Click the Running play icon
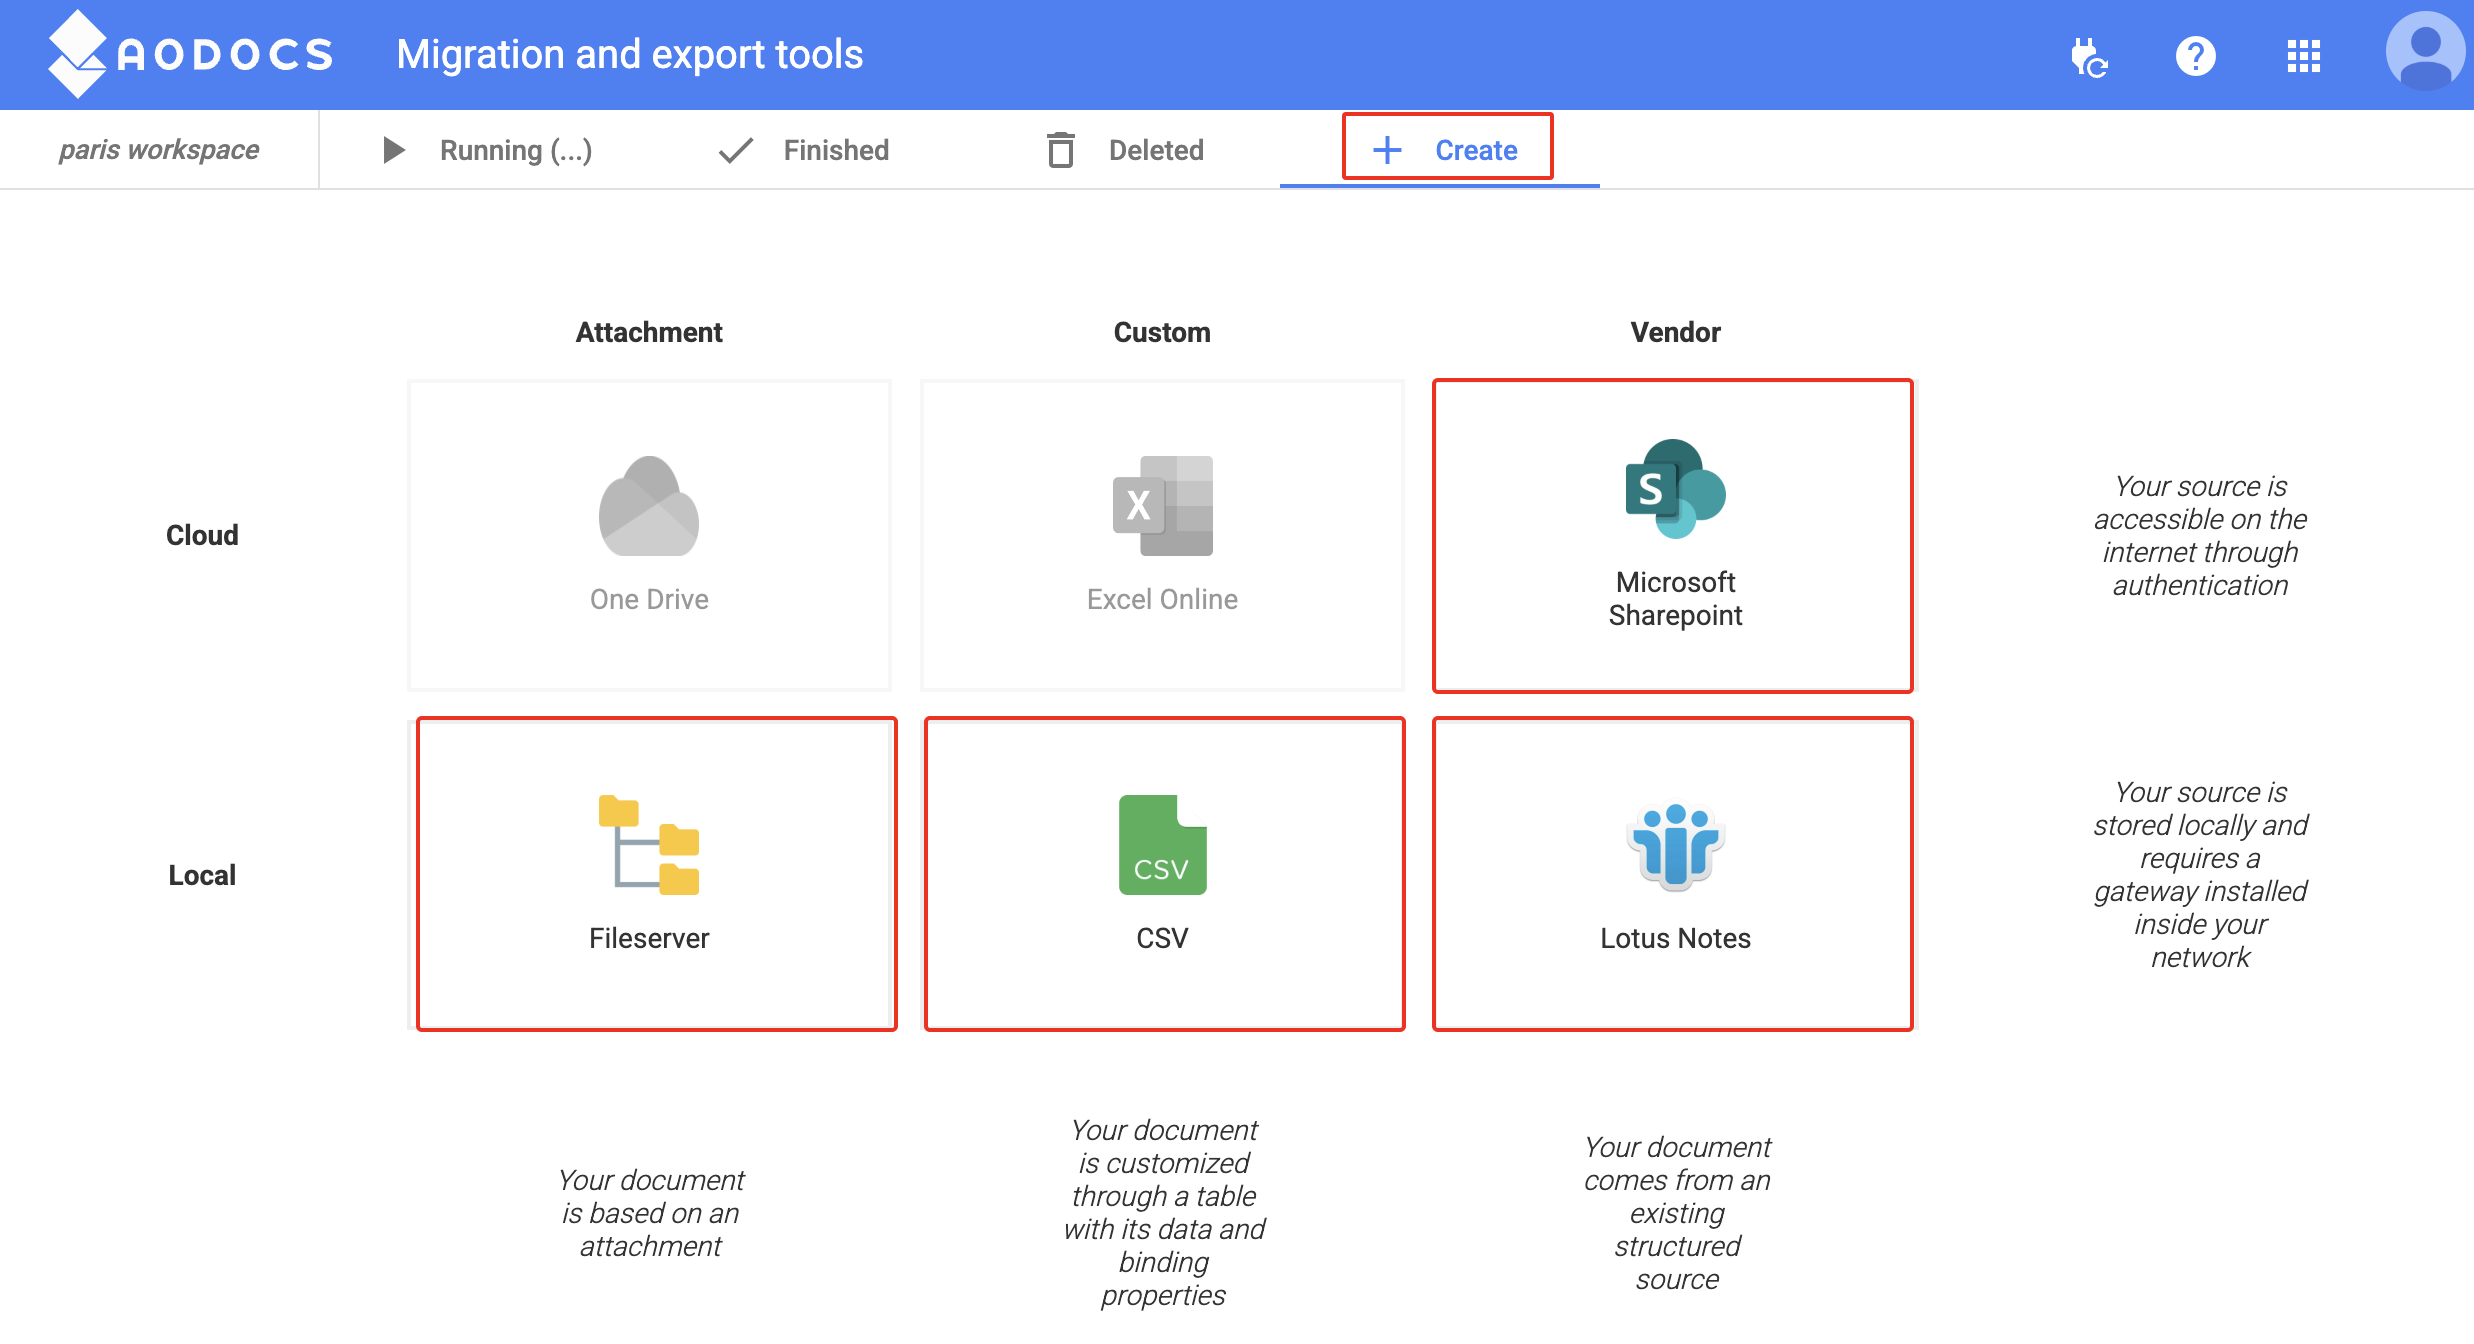Viewport: 2474px width, 1344px height. coord(394,150)
